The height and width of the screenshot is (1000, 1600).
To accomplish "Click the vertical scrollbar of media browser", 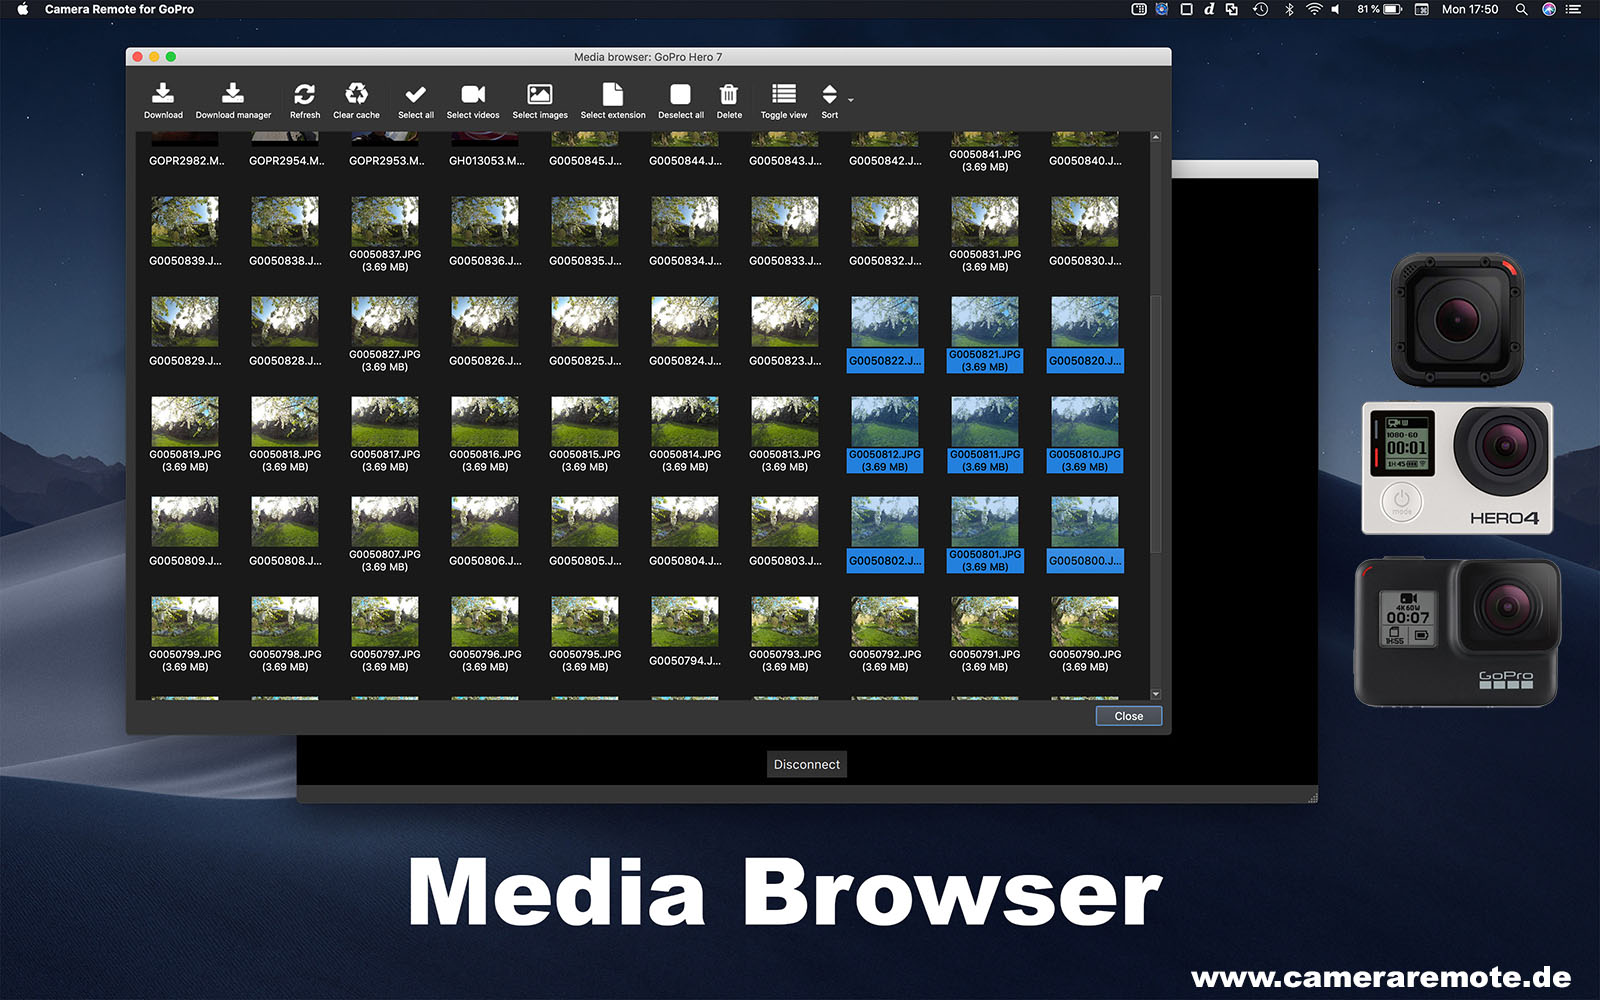I will pos(1156,423).
